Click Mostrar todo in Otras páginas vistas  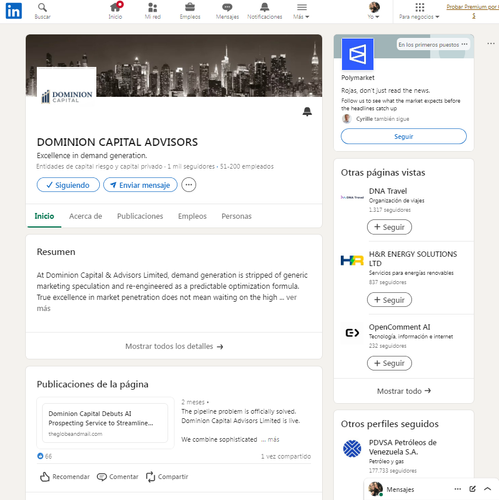point(404,391)
